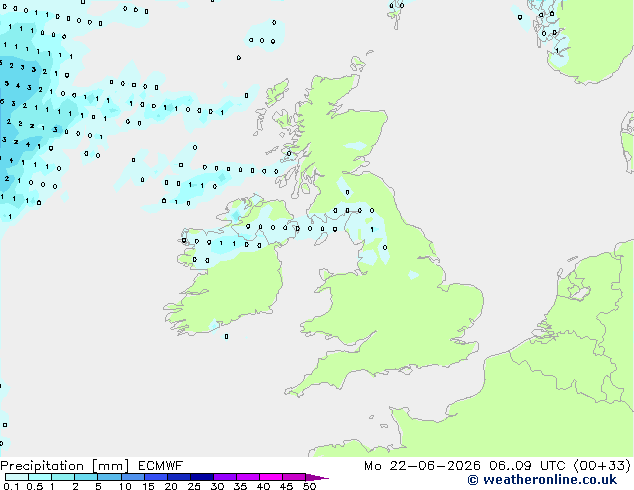
Task: Pick the 35–40 mm purple-magenta swatch
Action: tap(248, 477)
